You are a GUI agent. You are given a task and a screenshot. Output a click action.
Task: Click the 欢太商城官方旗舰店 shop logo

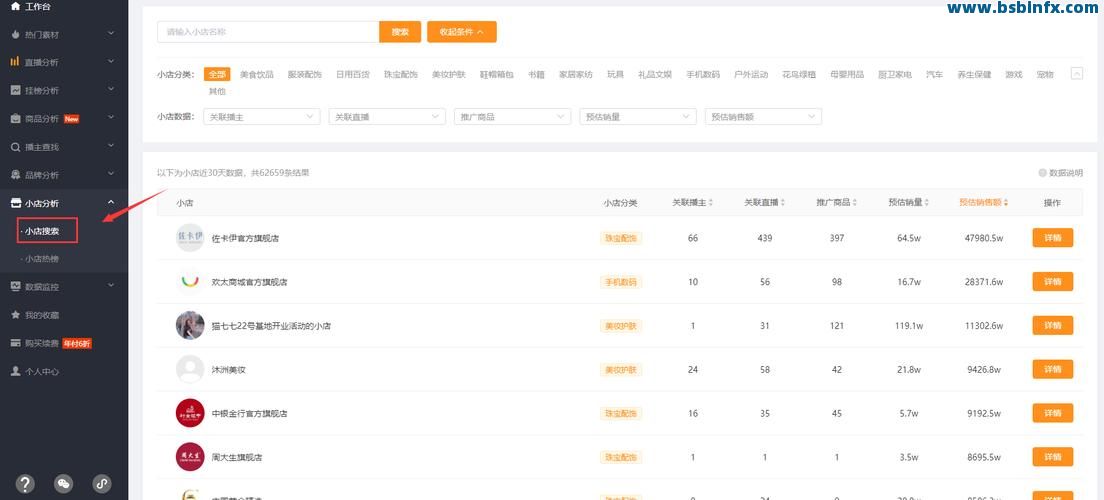point(189,282)
